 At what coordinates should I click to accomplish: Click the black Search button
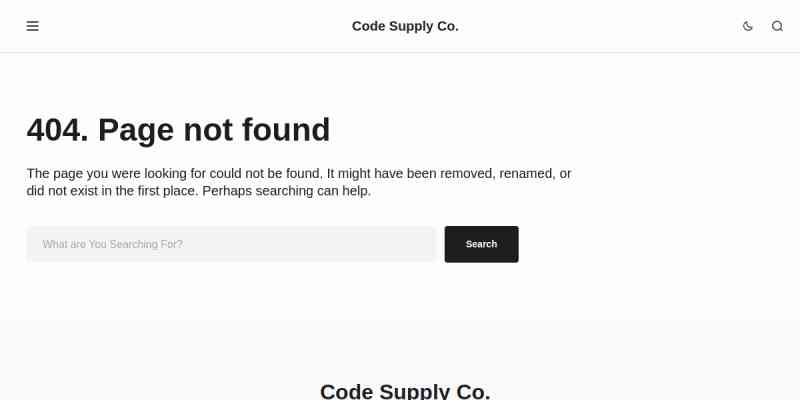coord(481,244)
